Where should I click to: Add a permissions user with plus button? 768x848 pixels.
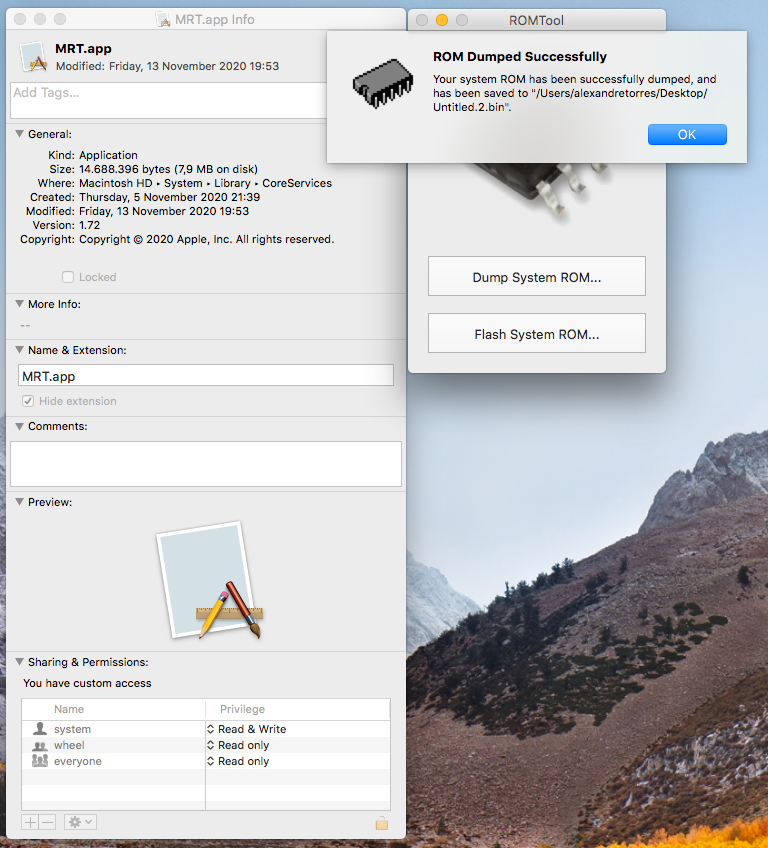click(x=30, y=823)
